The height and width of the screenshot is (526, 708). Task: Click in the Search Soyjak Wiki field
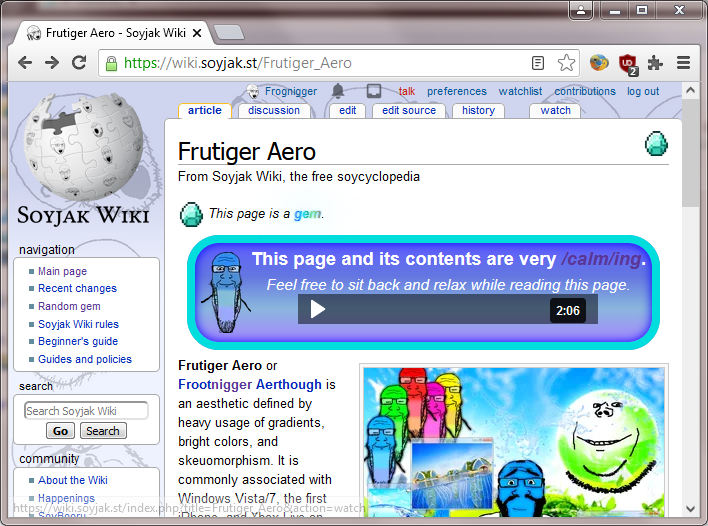coord(86,411)
